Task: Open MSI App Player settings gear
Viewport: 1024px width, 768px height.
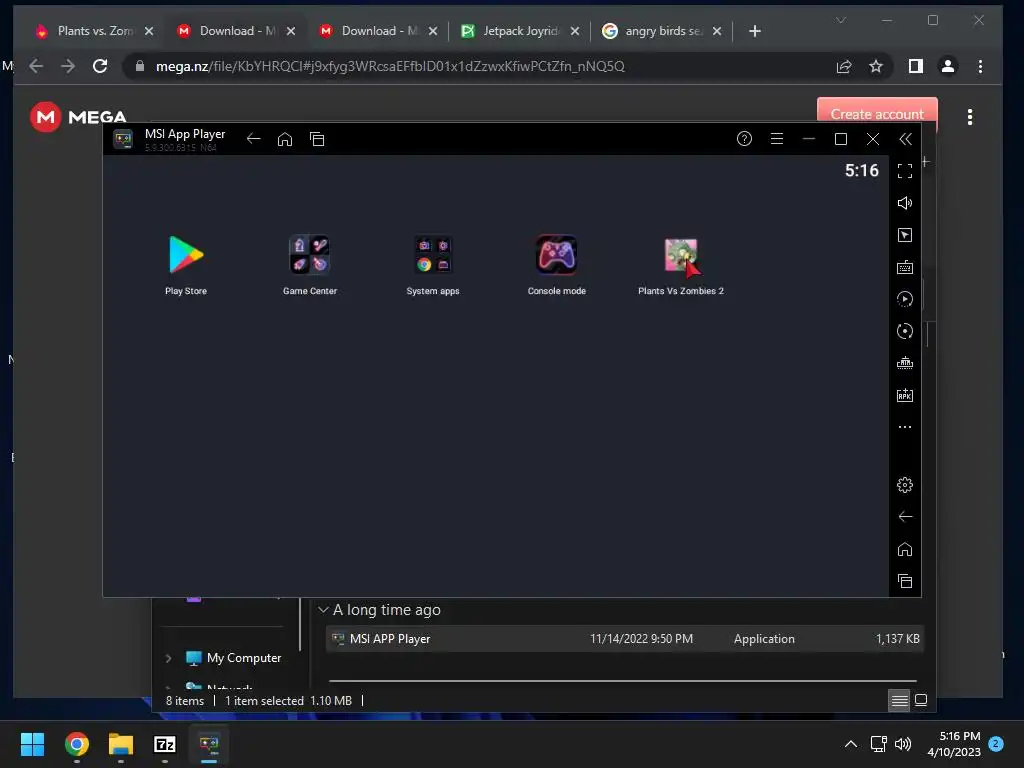Action: click(x=904, y=485)
